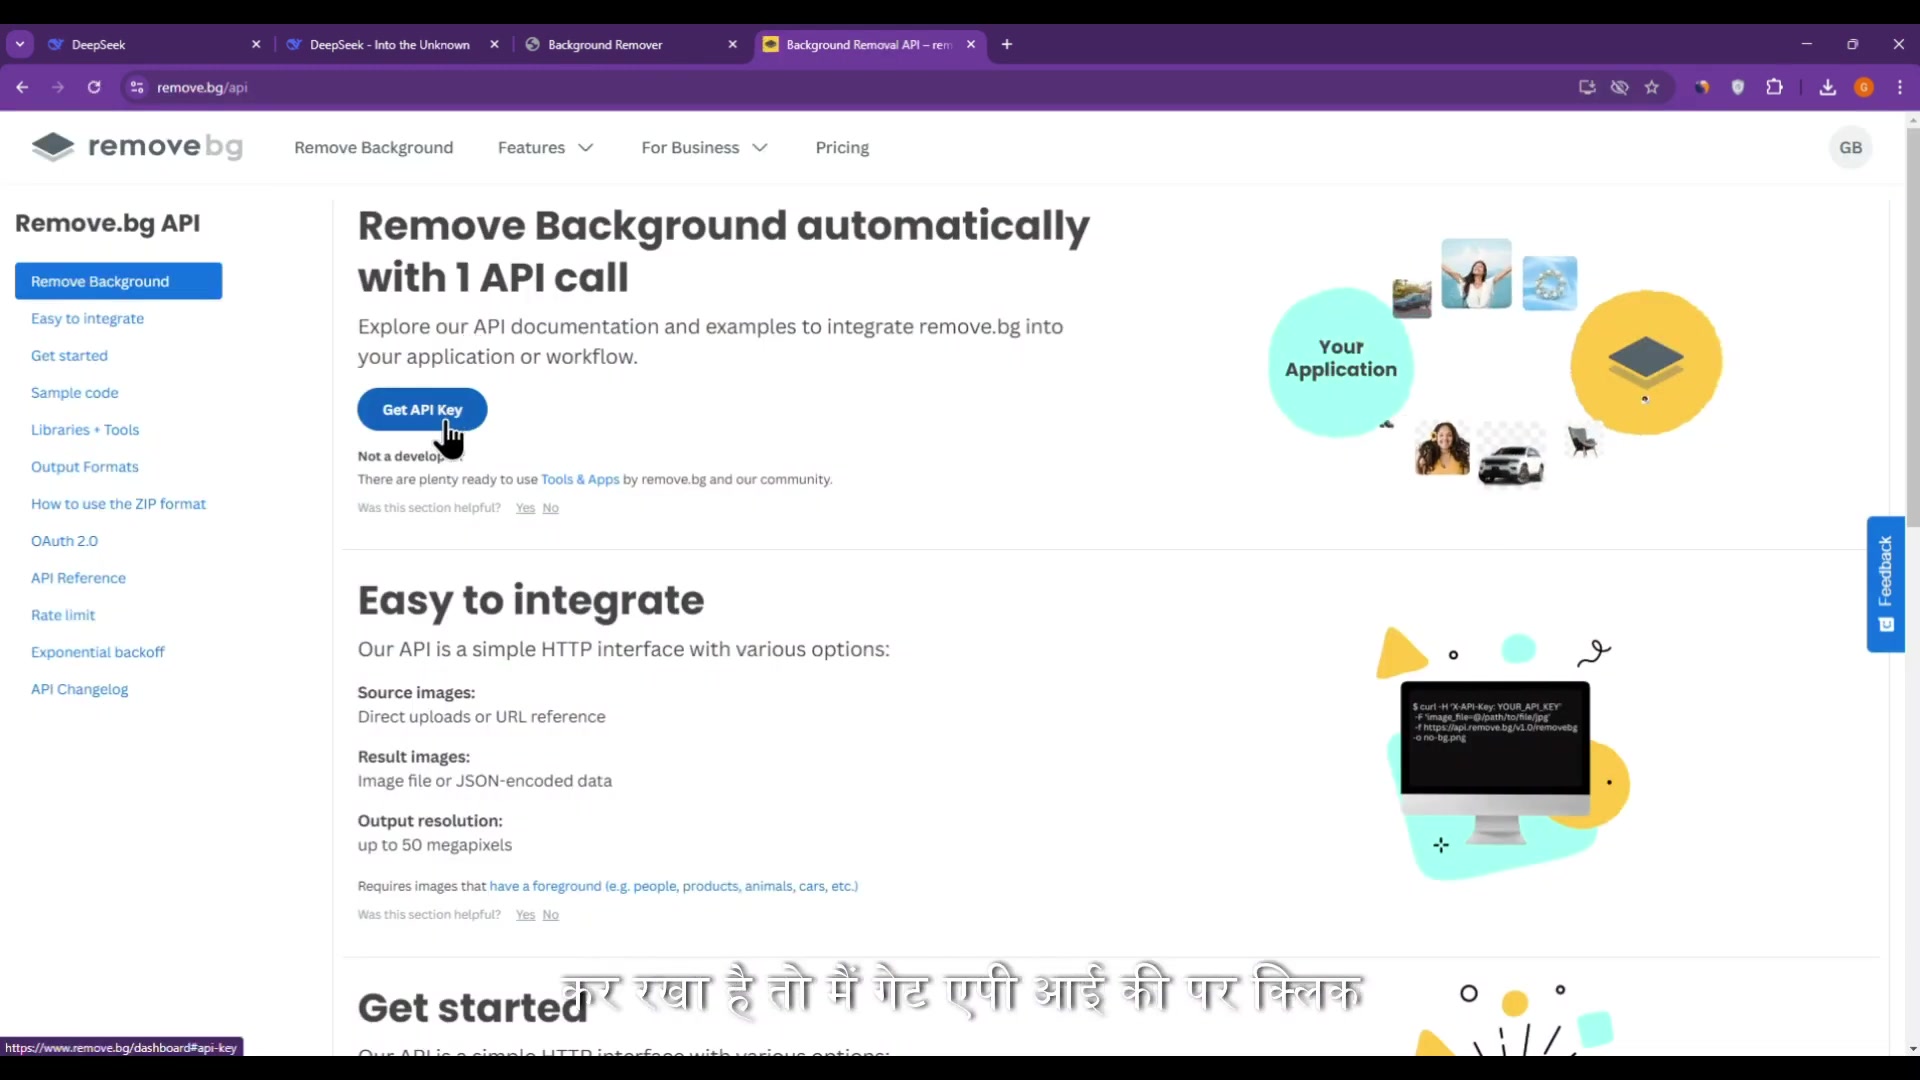Open Sample code sidebar link
The width and height of the screenshot is (1920, 1080).
(74, 392)
